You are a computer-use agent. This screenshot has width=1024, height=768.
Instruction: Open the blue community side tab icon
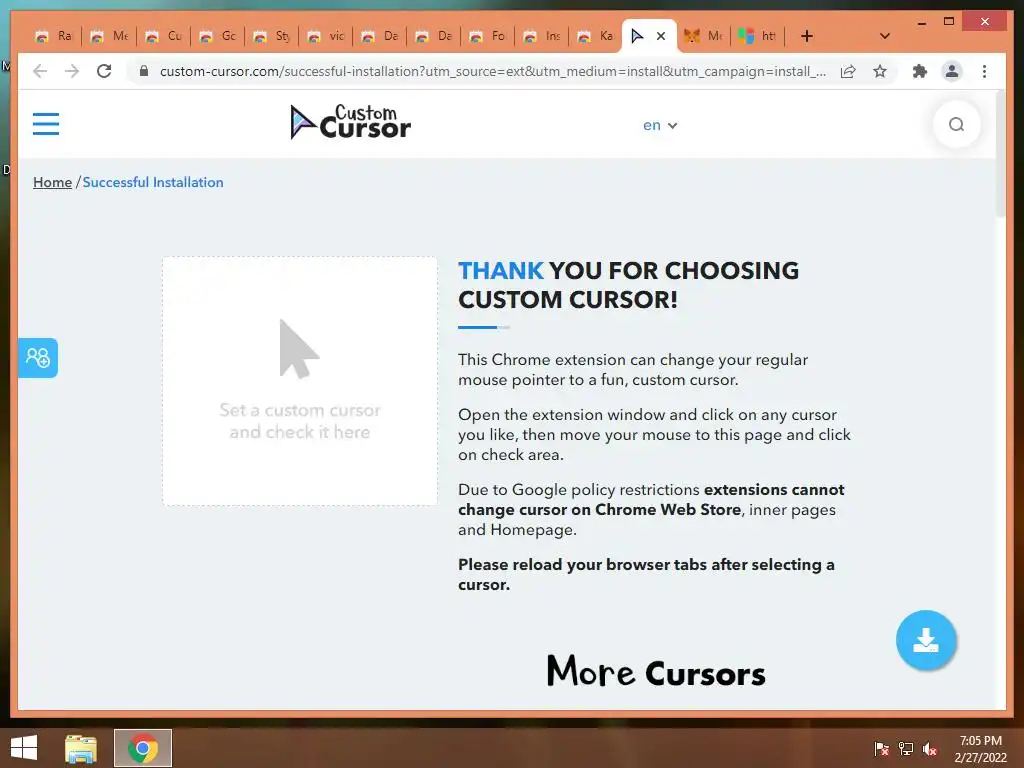(37, 358)
